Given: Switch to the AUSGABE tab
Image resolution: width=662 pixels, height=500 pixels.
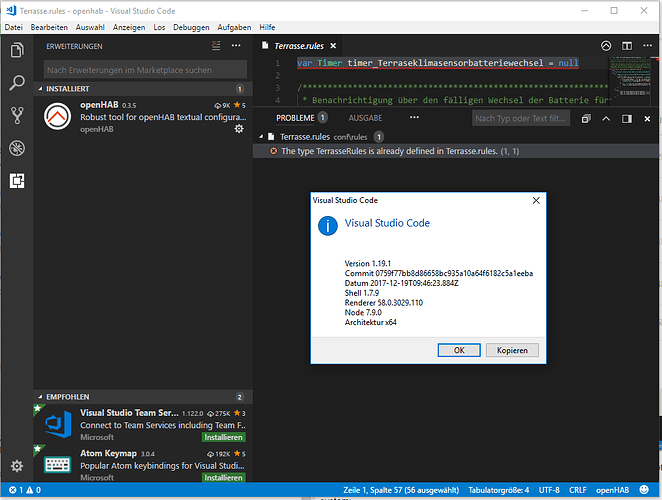Looking at the screenshot, I should point(365,118).
